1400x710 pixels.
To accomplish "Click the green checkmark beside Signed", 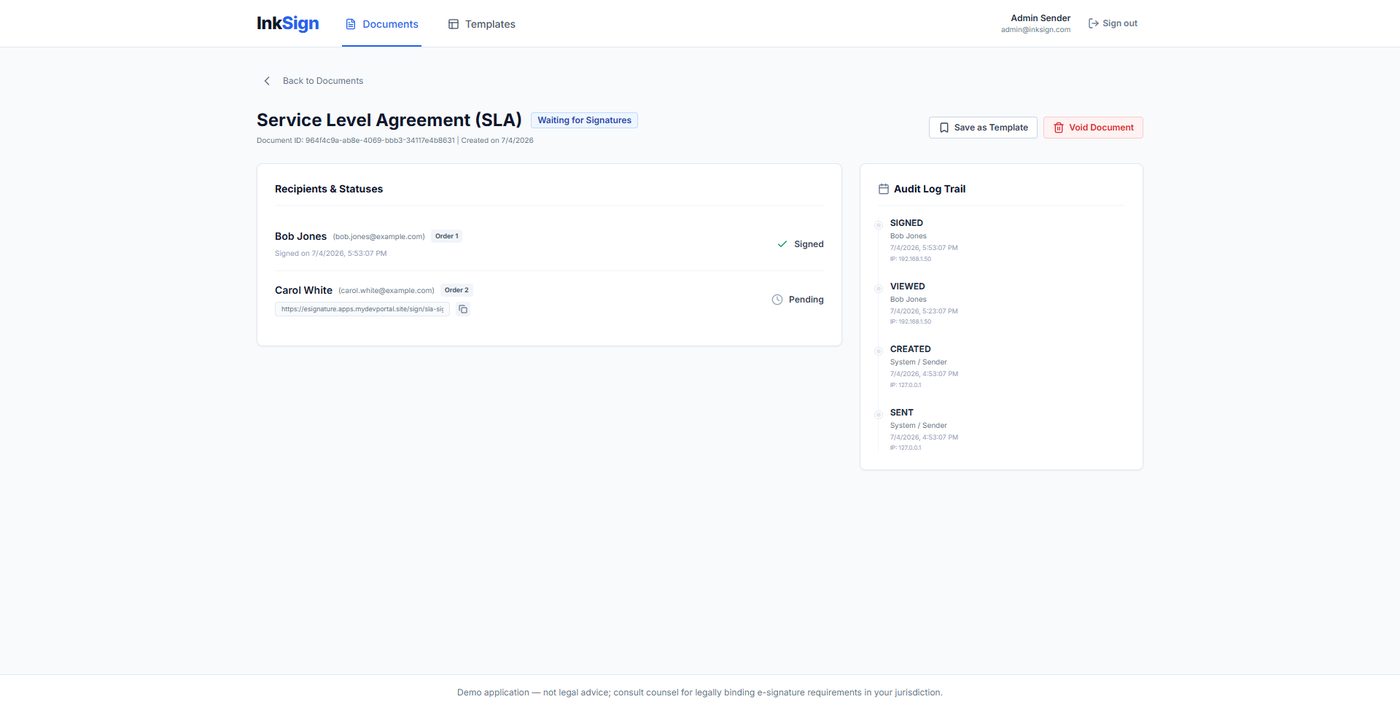I will tap(782, 244).
